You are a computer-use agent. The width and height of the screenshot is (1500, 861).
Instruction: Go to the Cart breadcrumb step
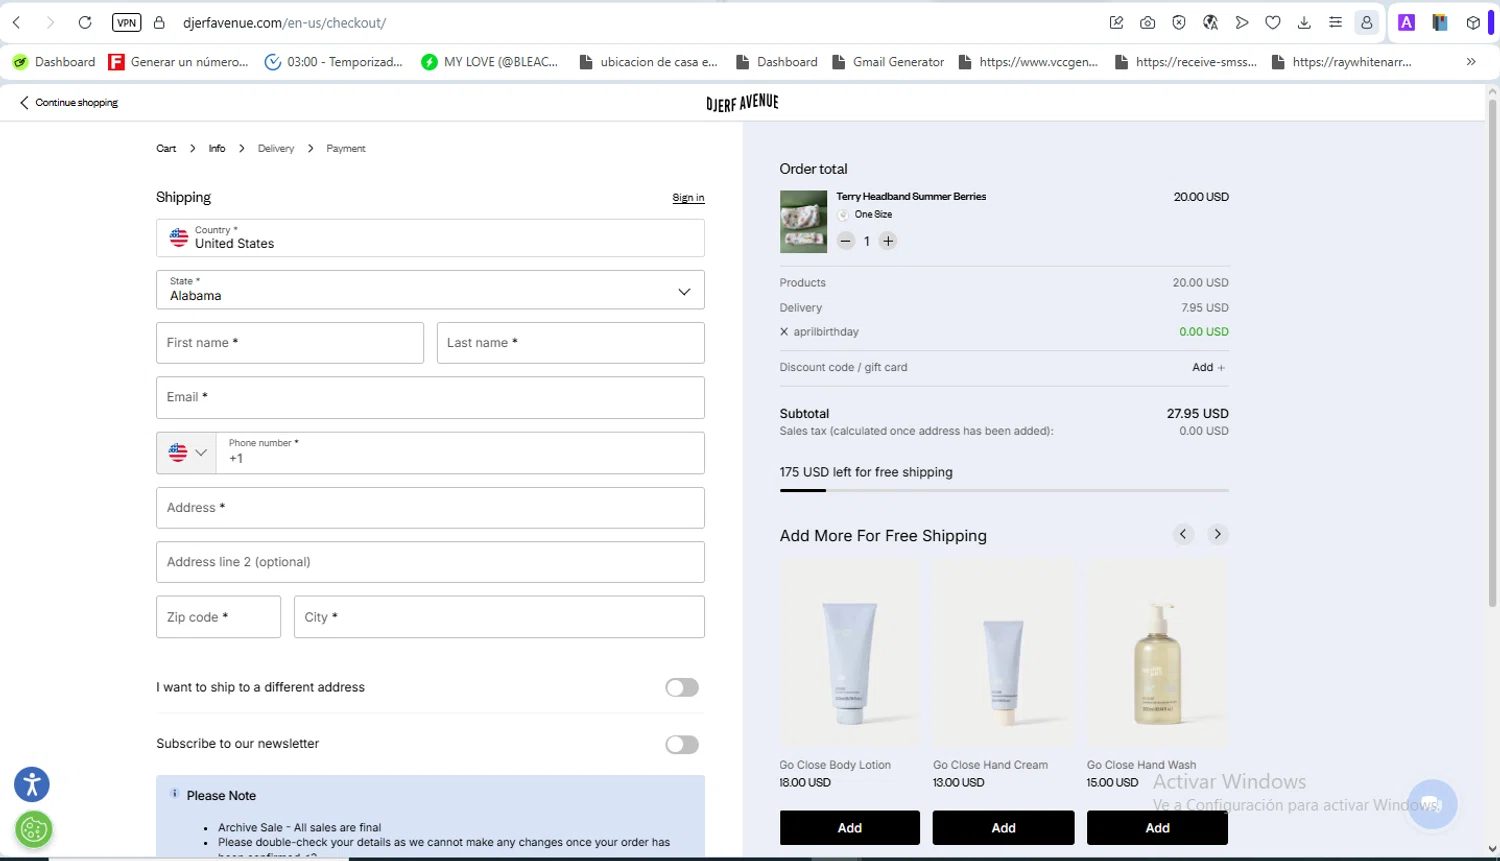point(166,148)
